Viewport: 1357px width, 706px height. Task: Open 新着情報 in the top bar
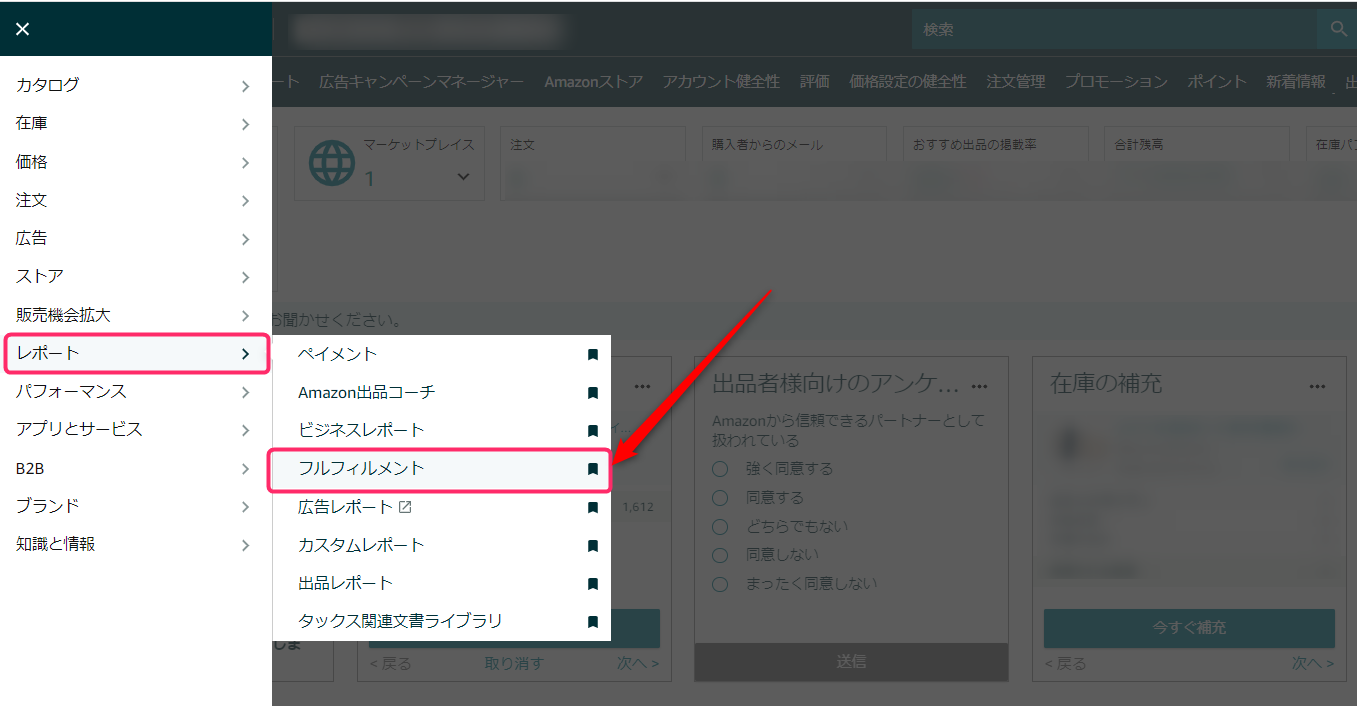1296,82
